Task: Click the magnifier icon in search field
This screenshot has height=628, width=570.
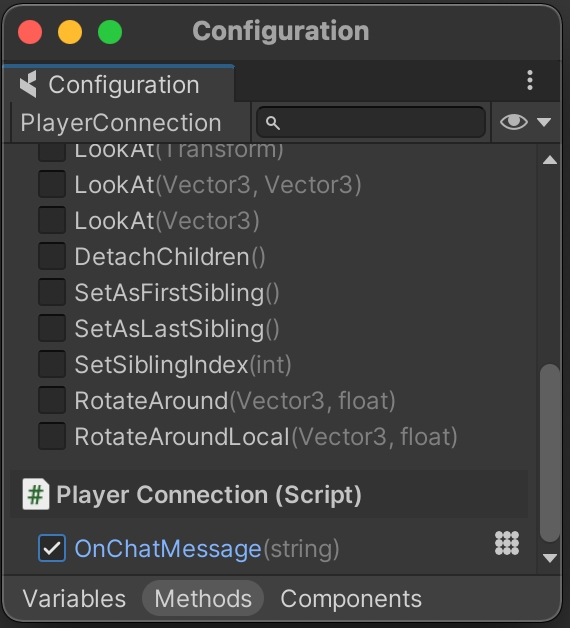Action: click(x=272, y=123)
